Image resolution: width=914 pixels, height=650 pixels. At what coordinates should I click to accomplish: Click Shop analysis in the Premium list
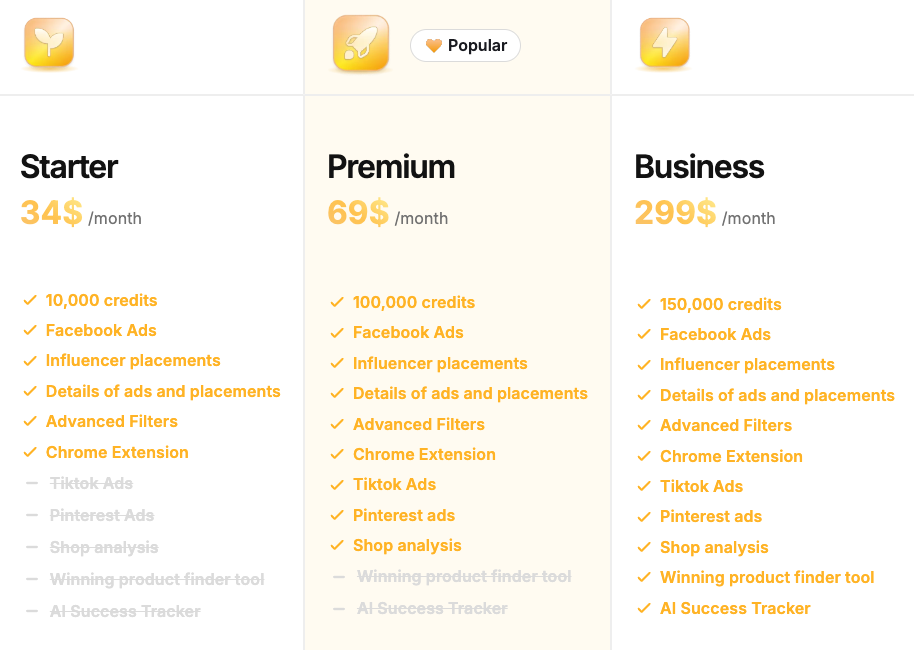pos(407,545)
